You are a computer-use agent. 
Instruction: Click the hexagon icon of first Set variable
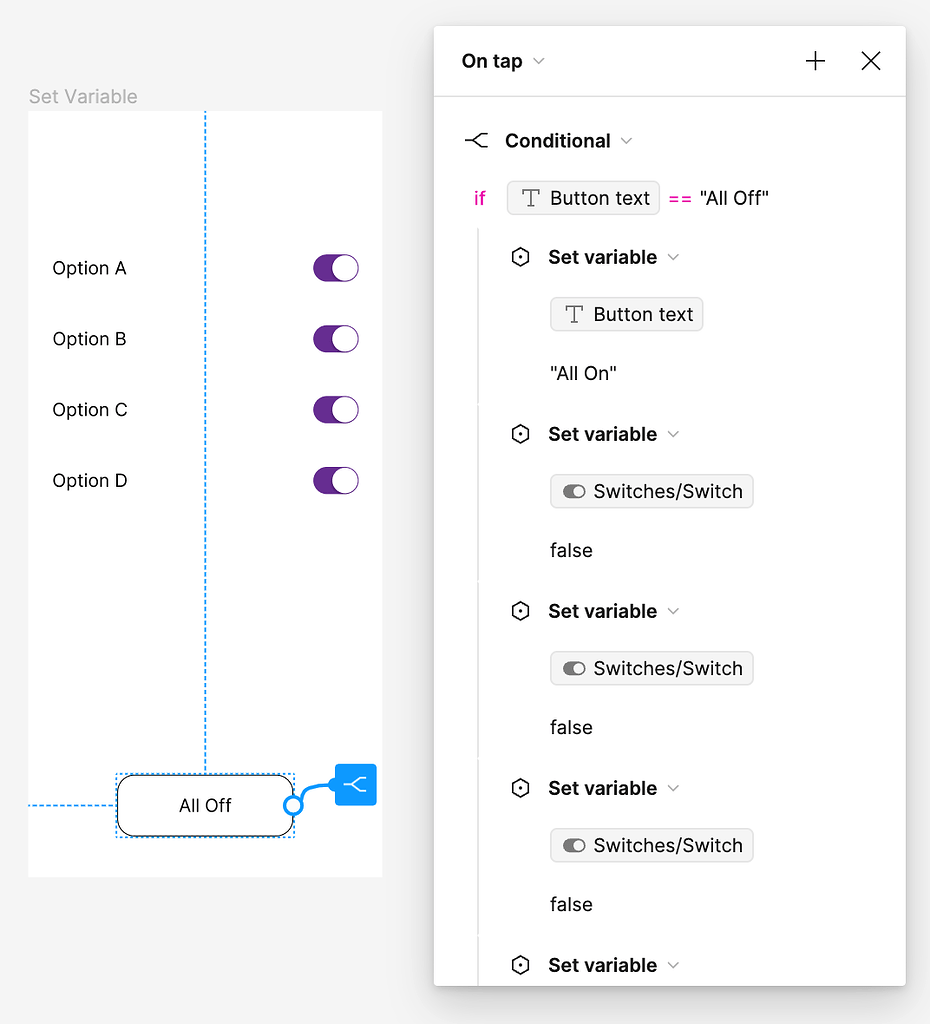point(520,257)
